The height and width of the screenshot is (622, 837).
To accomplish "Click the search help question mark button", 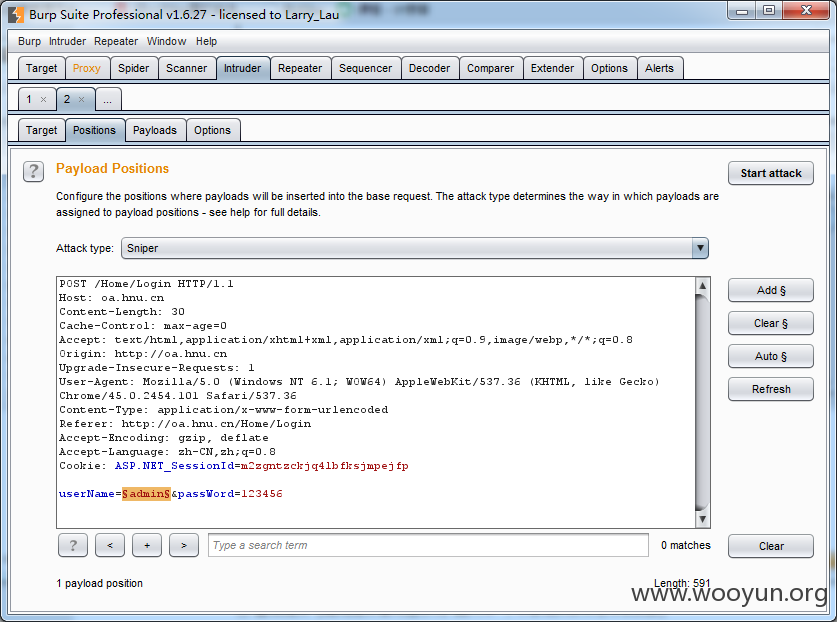I will click(x=73, y=545).
